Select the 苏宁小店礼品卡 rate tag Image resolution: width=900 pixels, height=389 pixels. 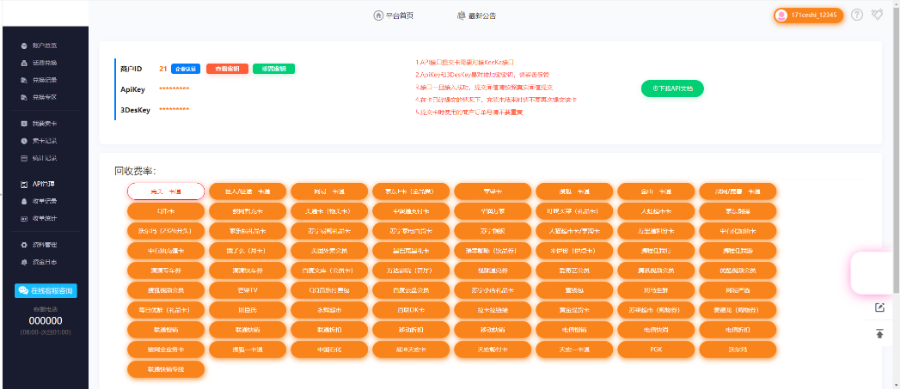click(492, 290)
